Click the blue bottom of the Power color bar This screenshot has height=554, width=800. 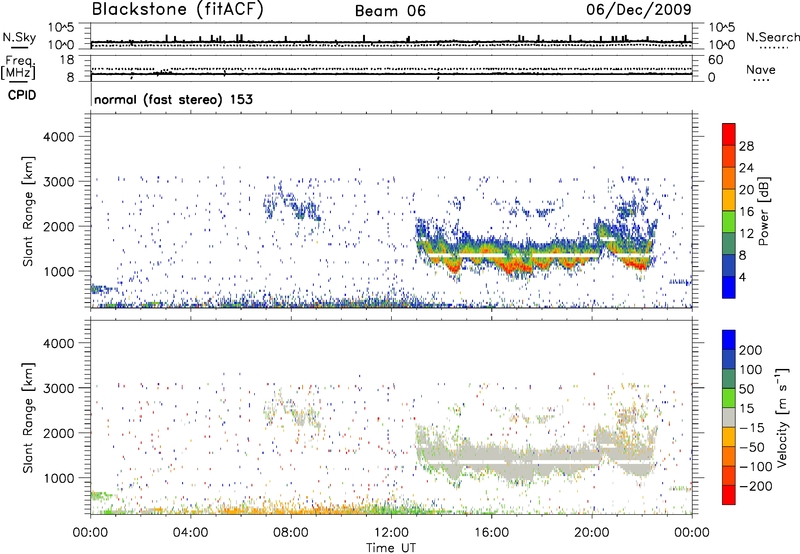tap(729, 288)
